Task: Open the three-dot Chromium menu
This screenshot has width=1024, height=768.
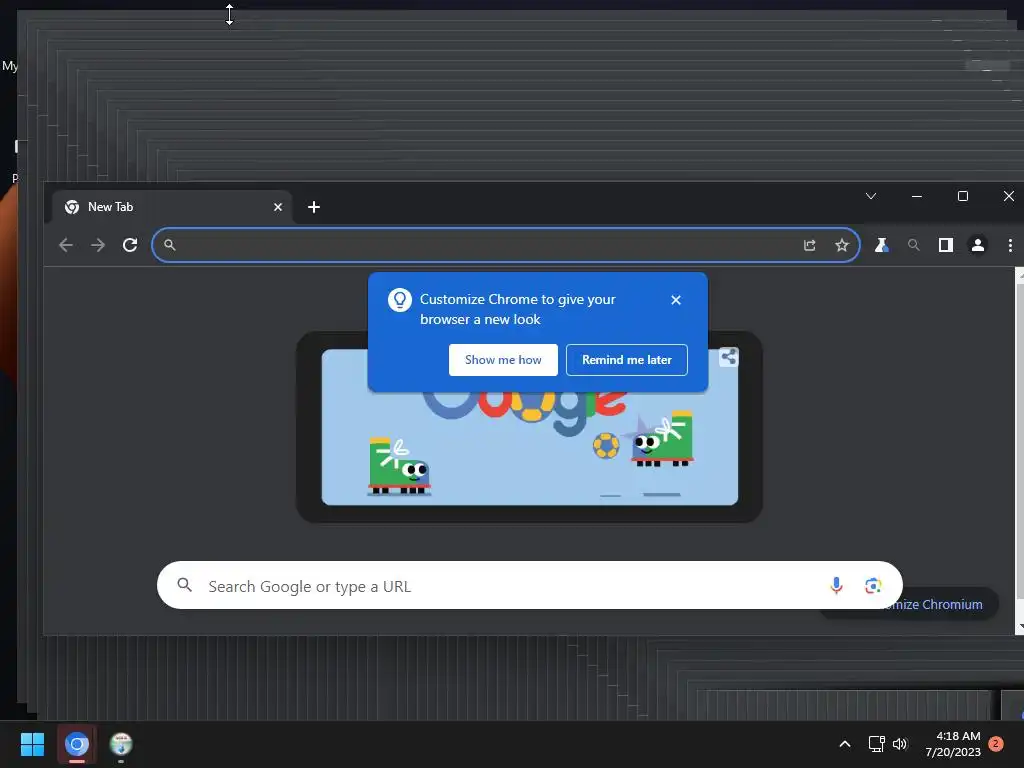Action: point(1010,245)
